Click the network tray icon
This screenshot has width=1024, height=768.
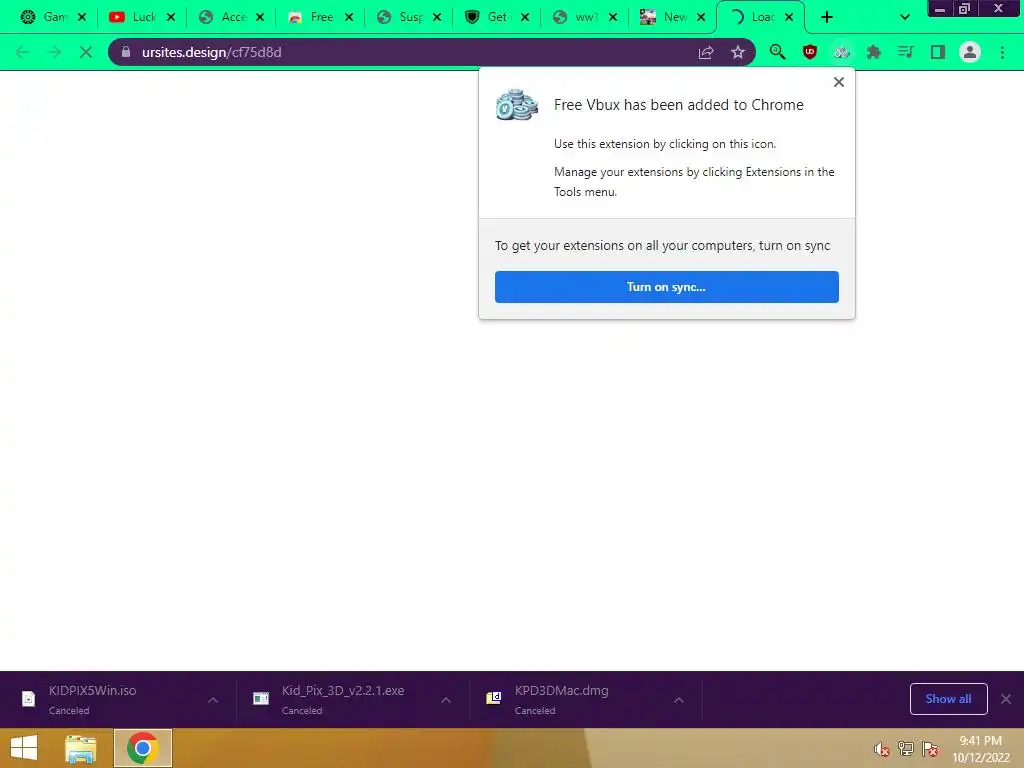tap(906, 749)
